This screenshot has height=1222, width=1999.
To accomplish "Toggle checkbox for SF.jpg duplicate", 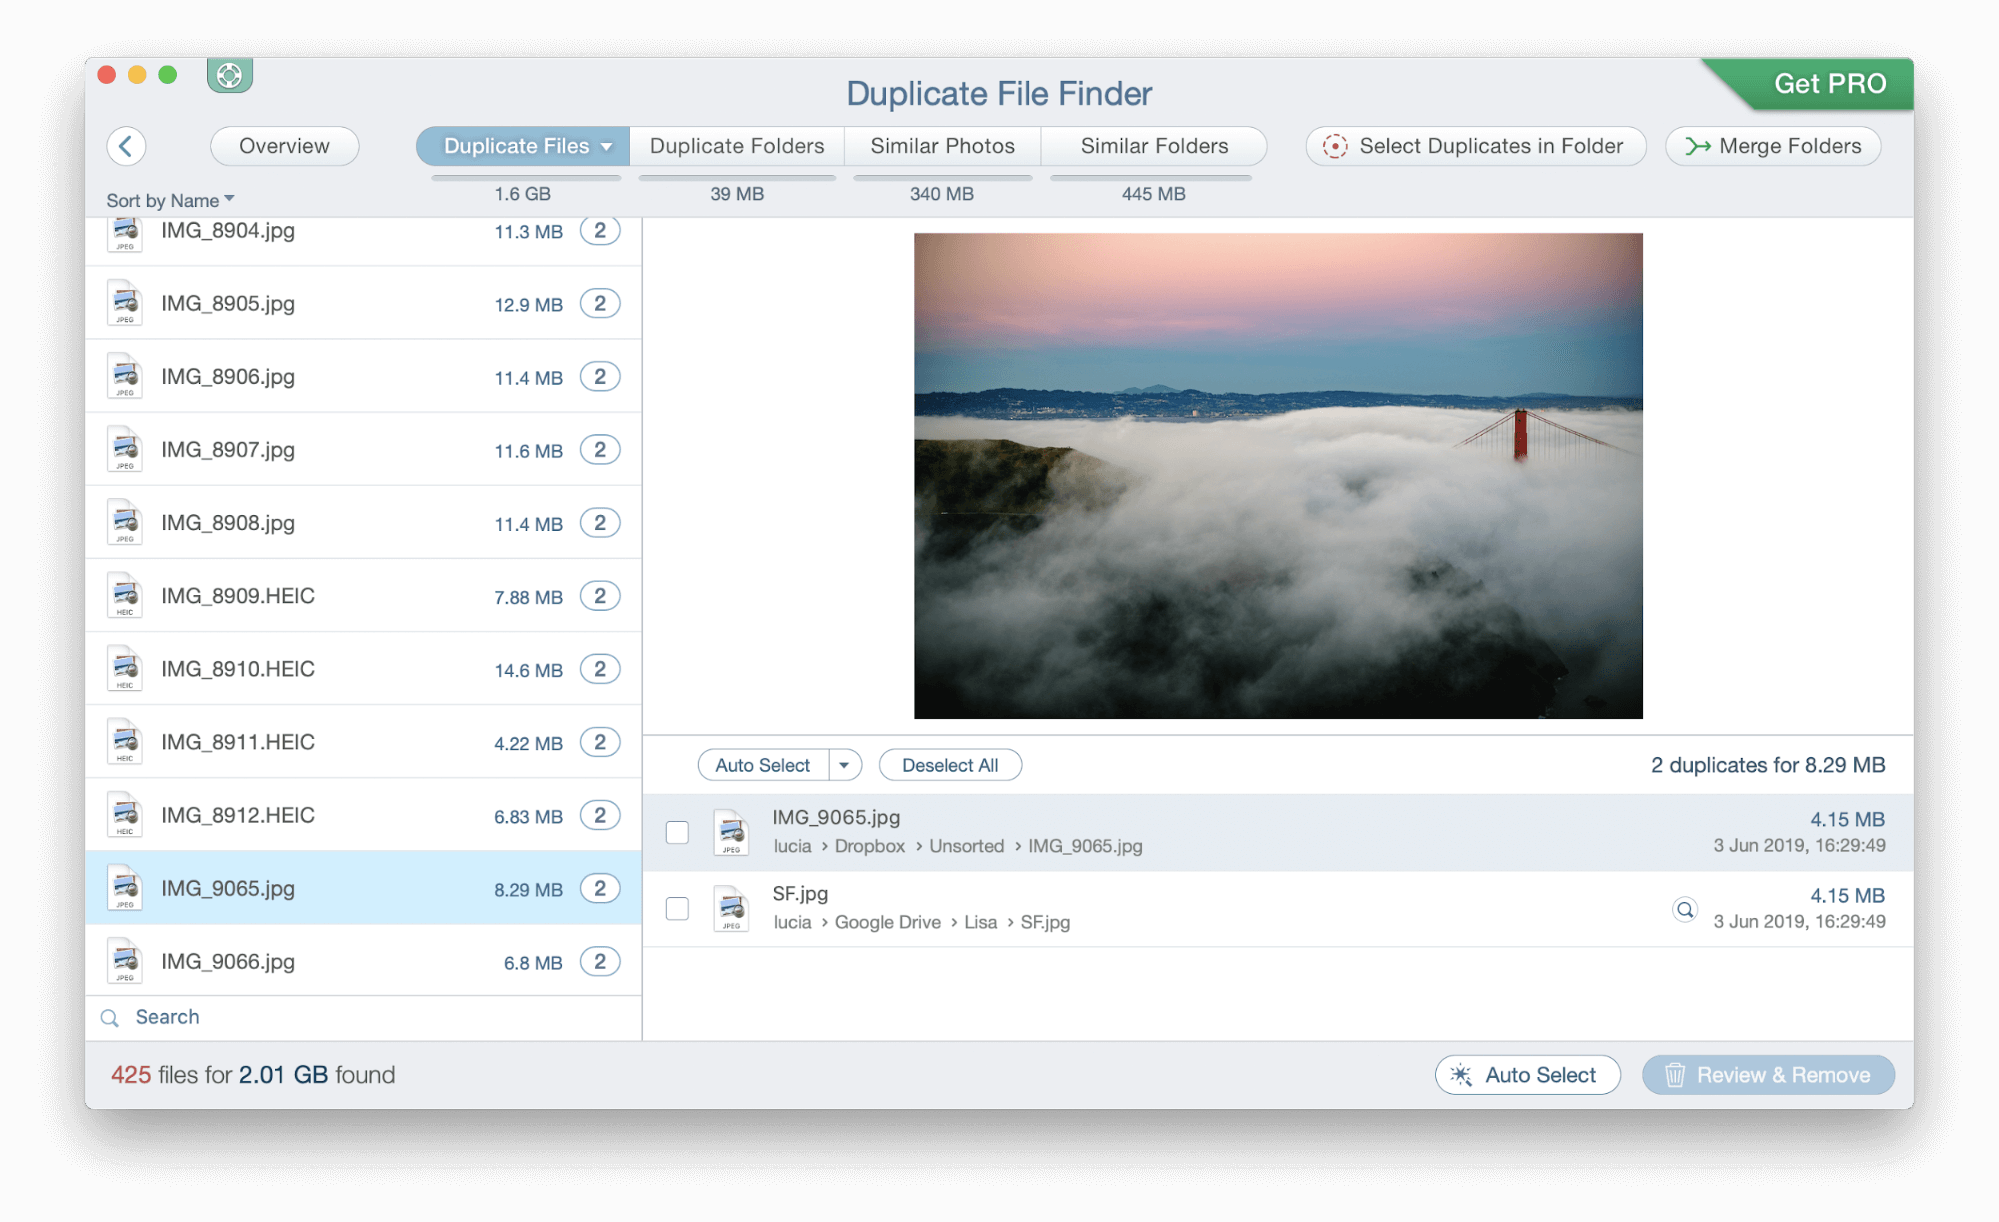I will click(x=680, y=907).
